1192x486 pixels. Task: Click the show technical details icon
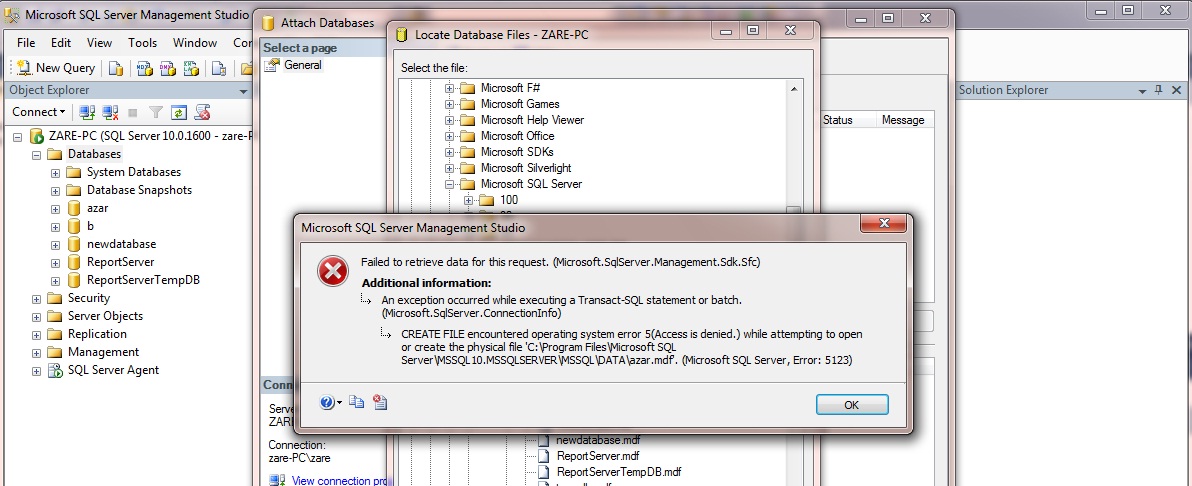pos(379,402)
